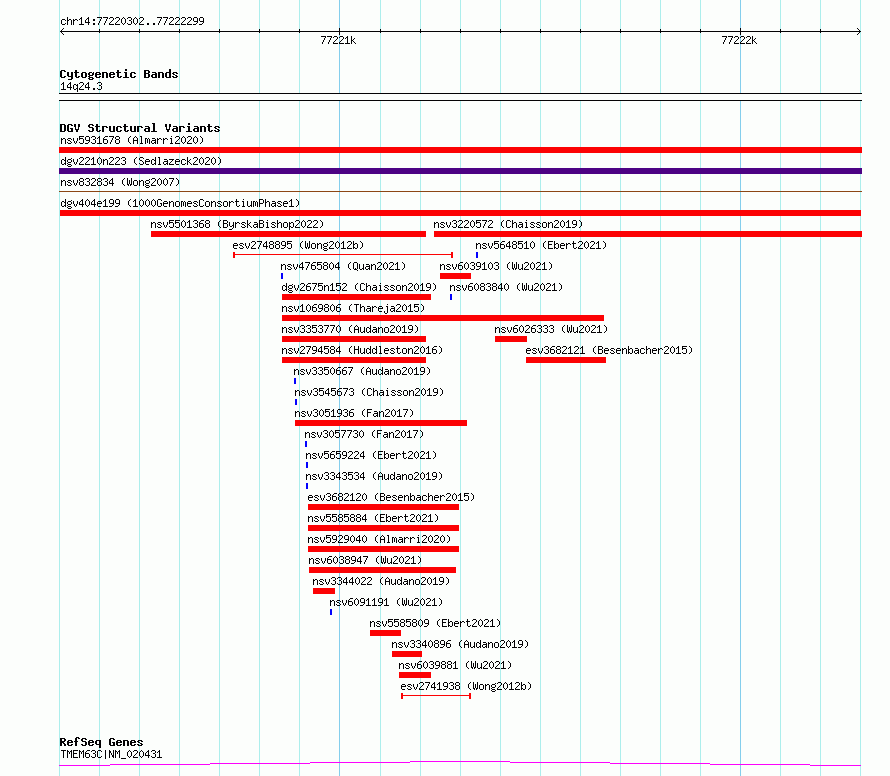890x776 pixels.
Task: Click the thin esv2748895 interval line
Action: (x=343, y=255)
